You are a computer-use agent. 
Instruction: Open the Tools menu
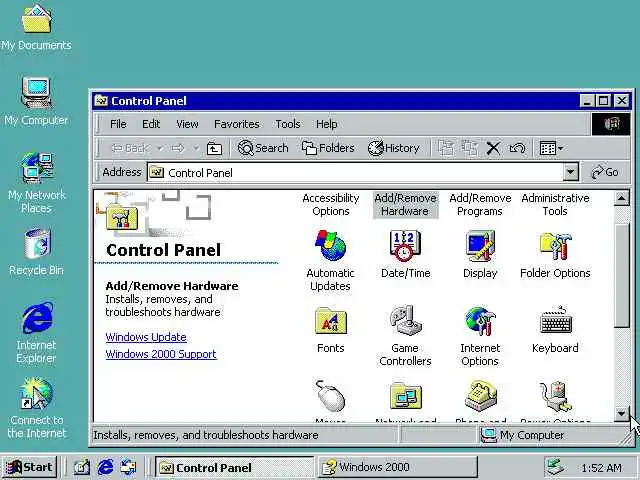288,124
